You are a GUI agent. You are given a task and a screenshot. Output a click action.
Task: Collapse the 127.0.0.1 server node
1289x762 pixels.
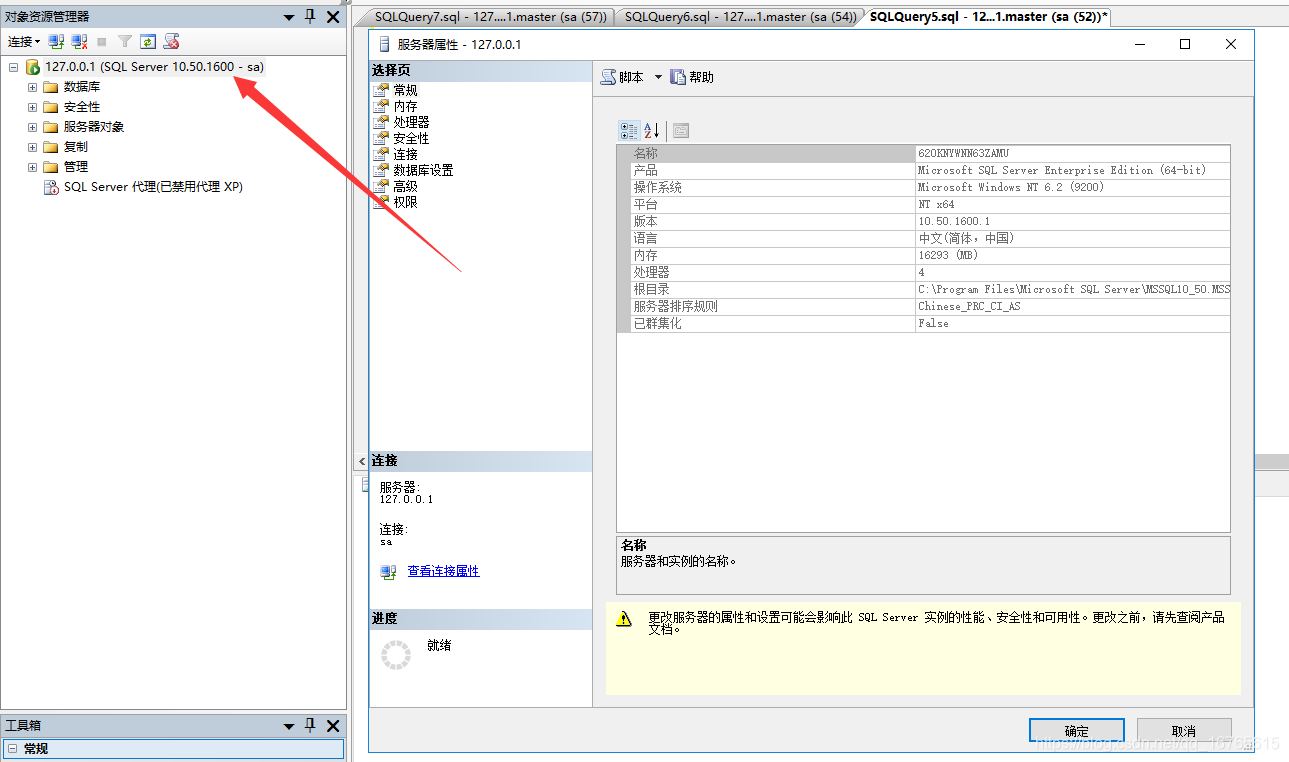click(13, 67)
